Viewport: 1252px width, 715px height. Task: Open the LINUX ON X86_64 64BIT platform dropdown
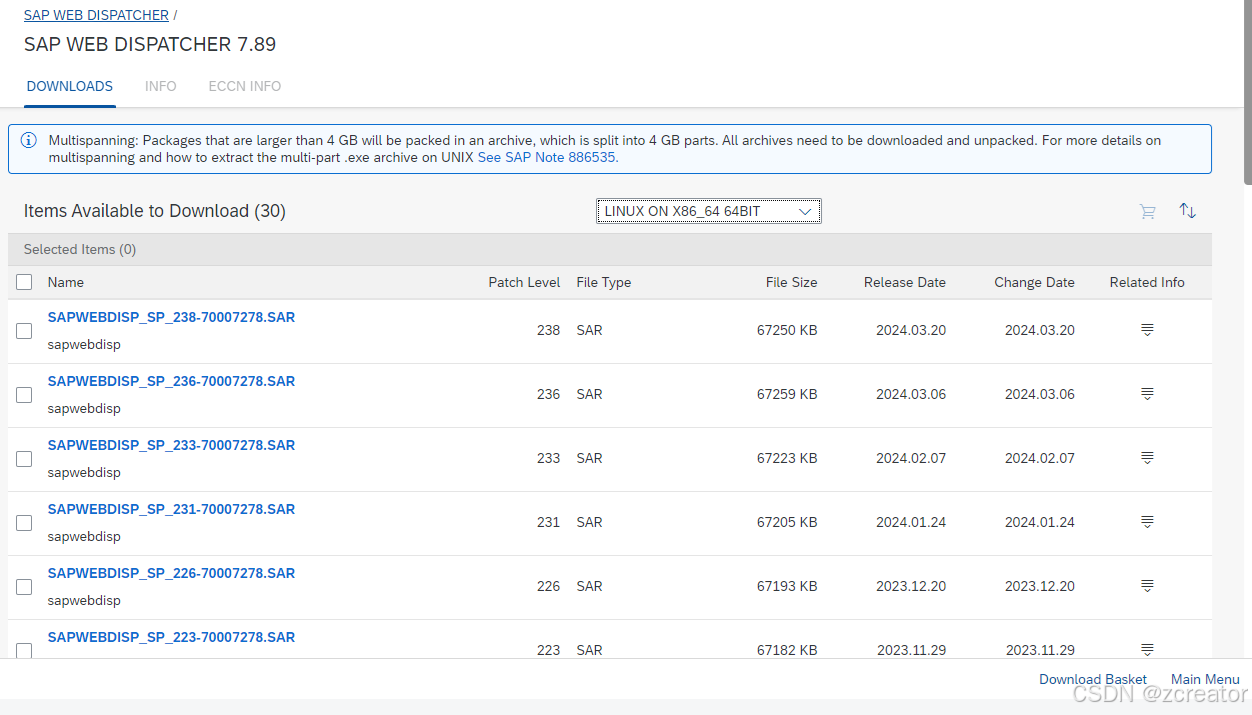(x=709, y=211)
